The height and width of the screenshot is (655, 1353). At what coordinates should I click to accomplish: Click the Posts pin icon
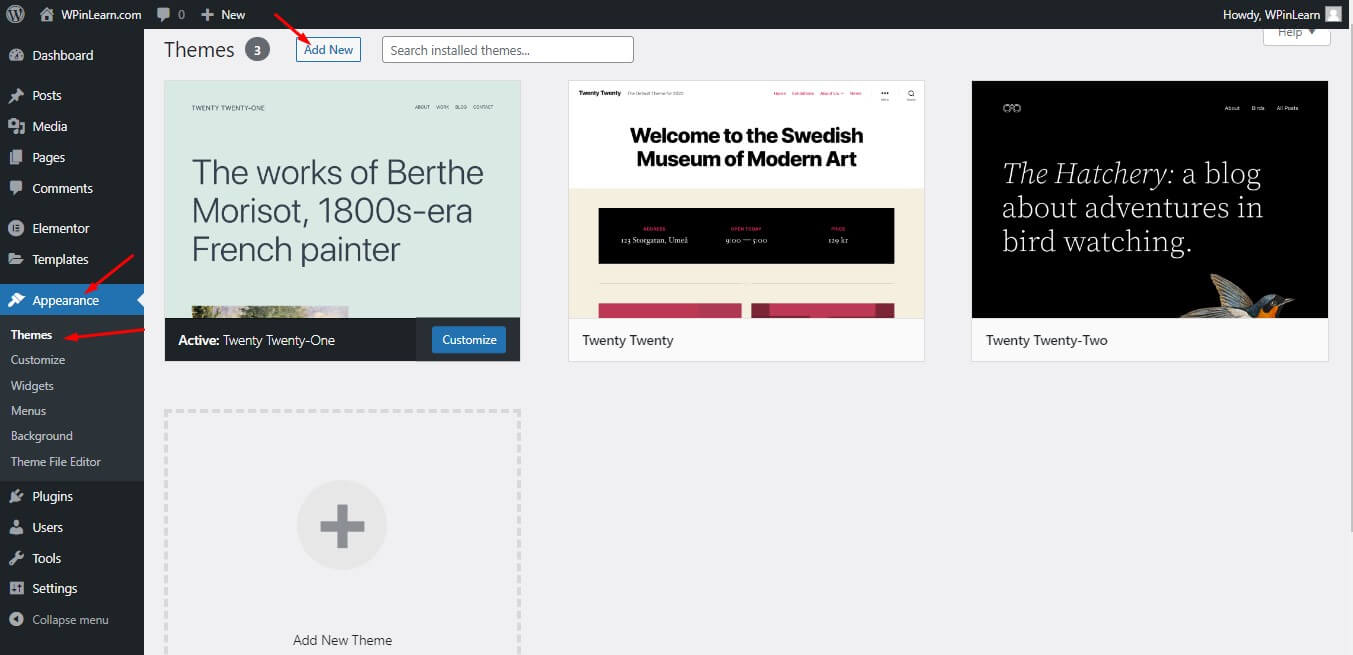tap(16, 96)
